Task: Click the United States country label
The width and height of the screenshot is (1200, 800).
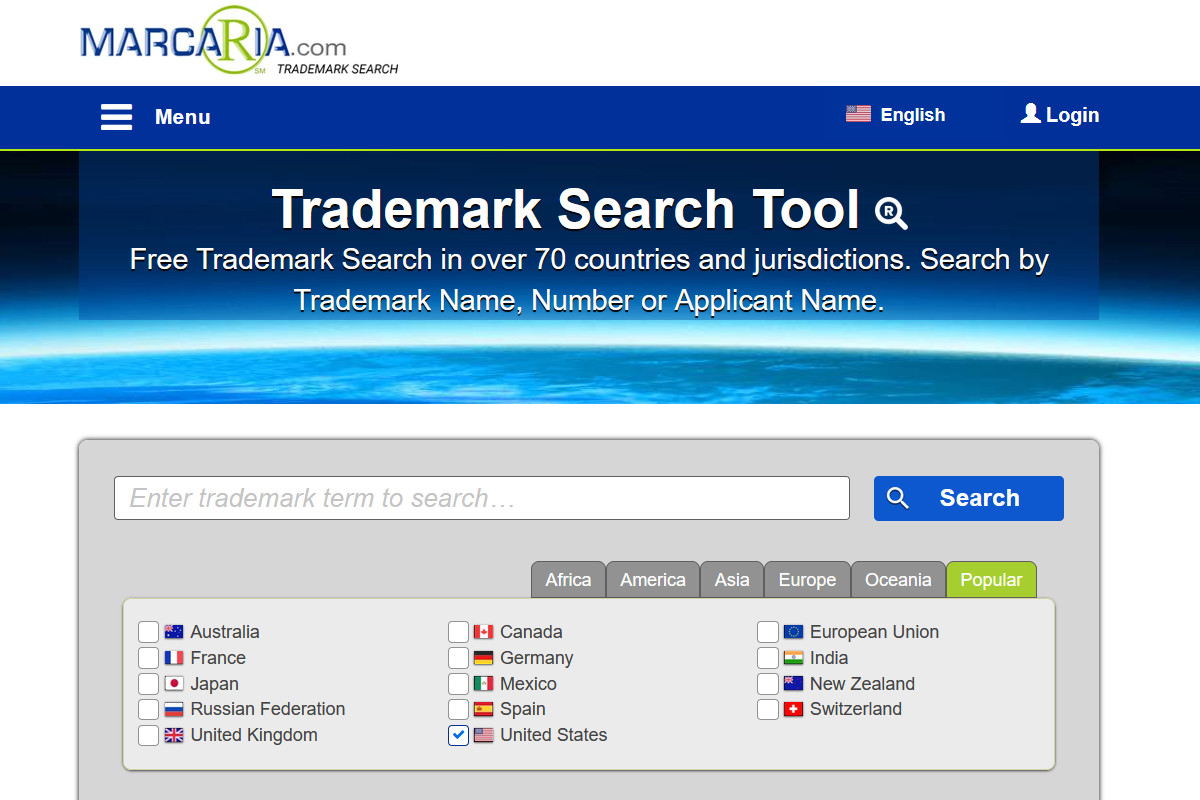Action: click(554, 735)
